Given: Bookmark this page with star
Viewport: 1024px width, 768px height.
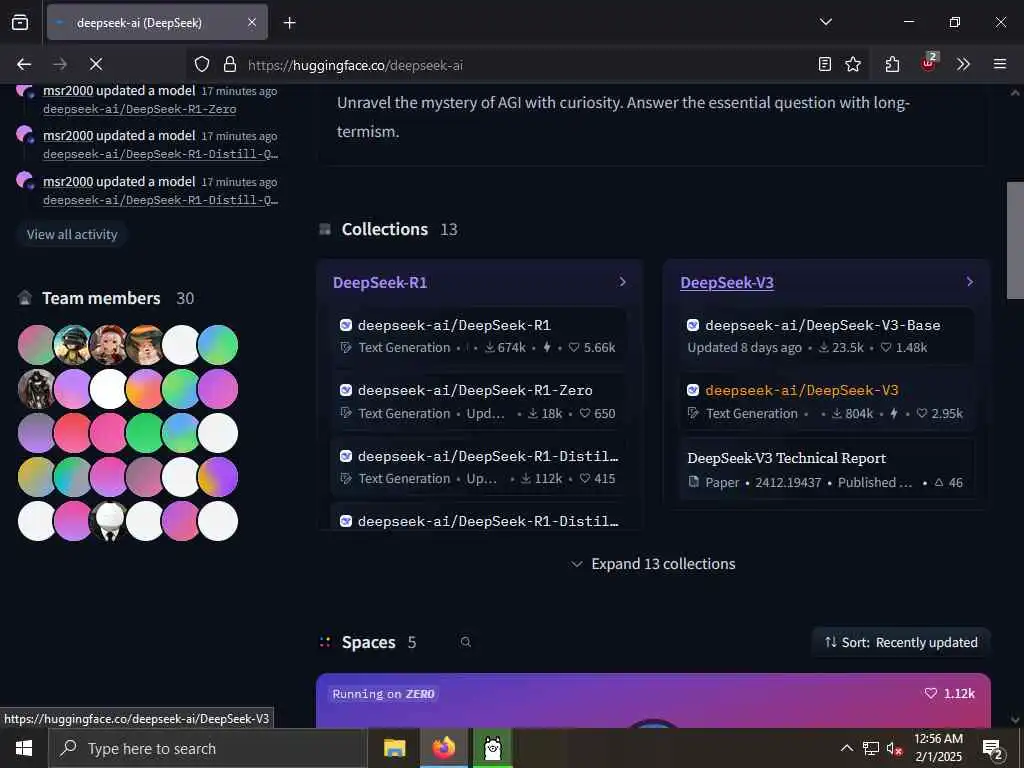Looking at the screenshot, I should [x=853, y=64].
